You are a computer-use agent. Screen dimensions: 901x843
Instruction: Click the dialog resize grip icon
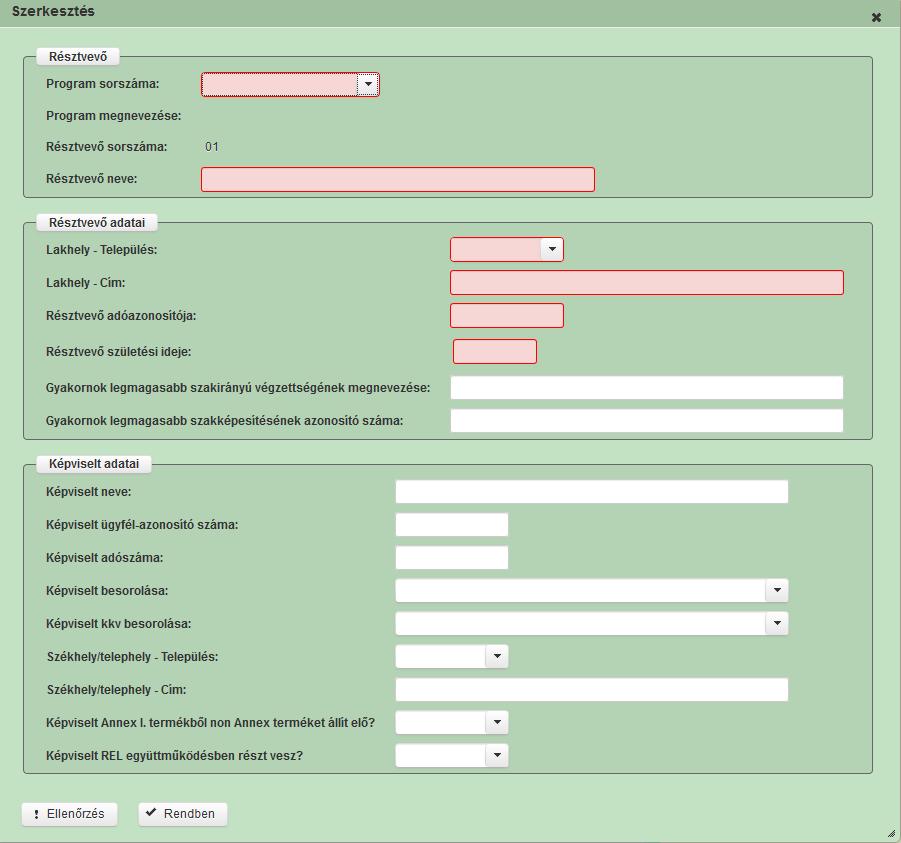tap(891, 834)
